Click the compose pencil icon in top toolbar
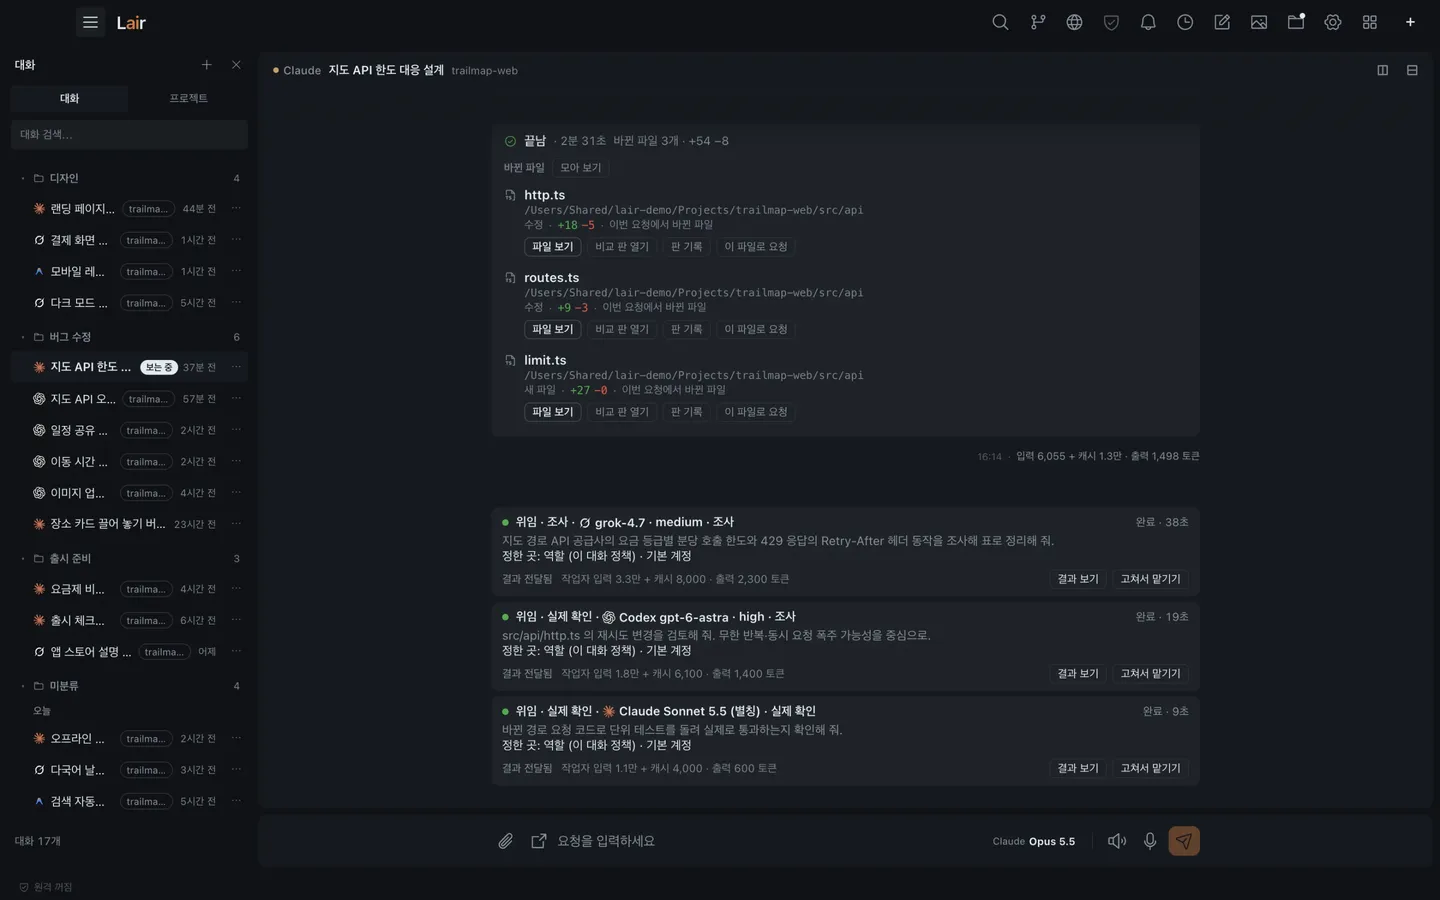Image resolution: width=1440 pixels, height=900 pixels. click(x=1222, y=22)
